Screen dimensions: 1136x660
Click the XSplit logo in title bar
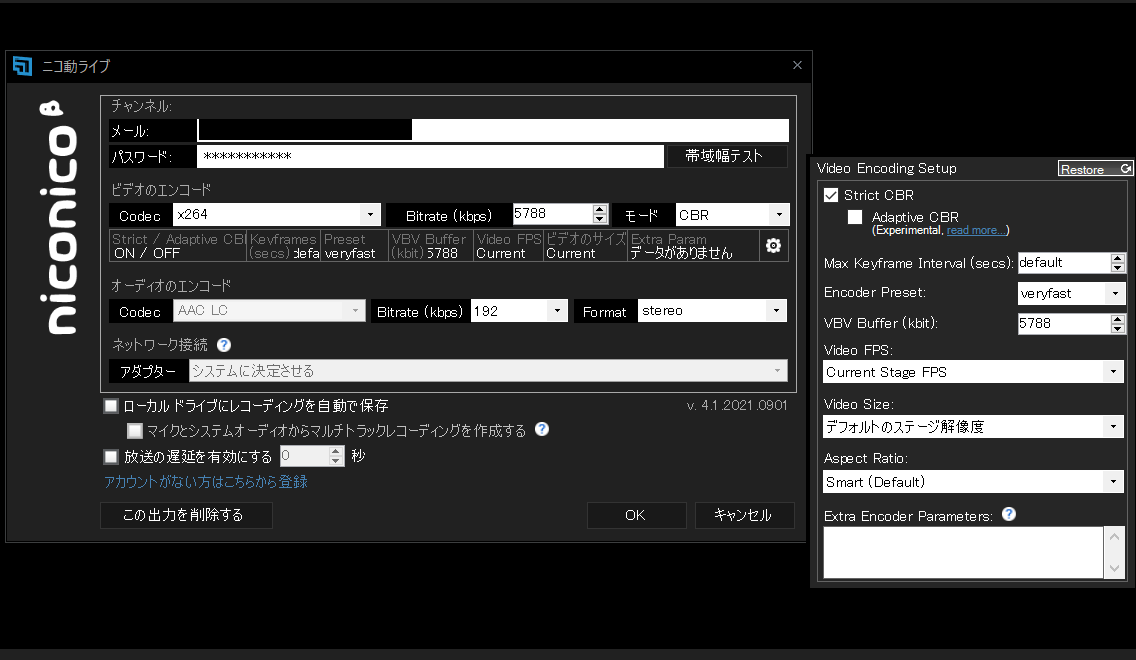tap(22, 66)
